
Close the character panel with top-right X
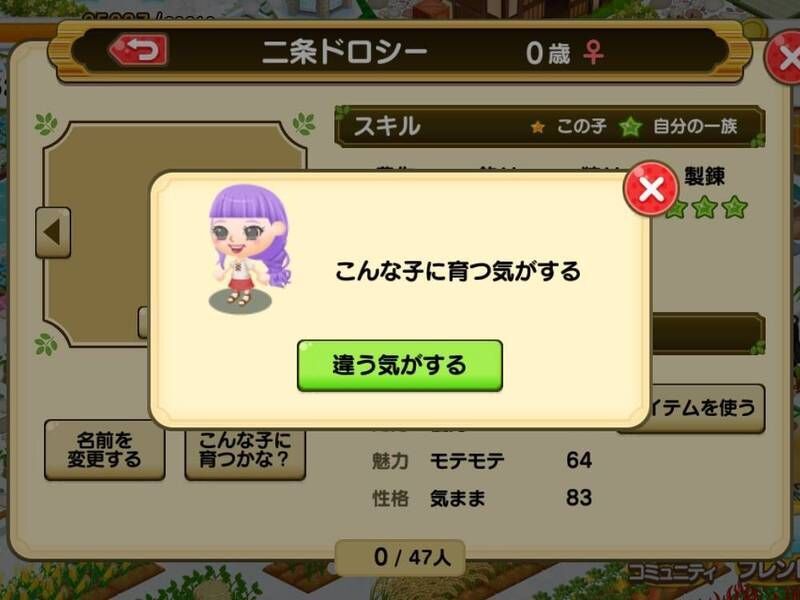point(784,57)
